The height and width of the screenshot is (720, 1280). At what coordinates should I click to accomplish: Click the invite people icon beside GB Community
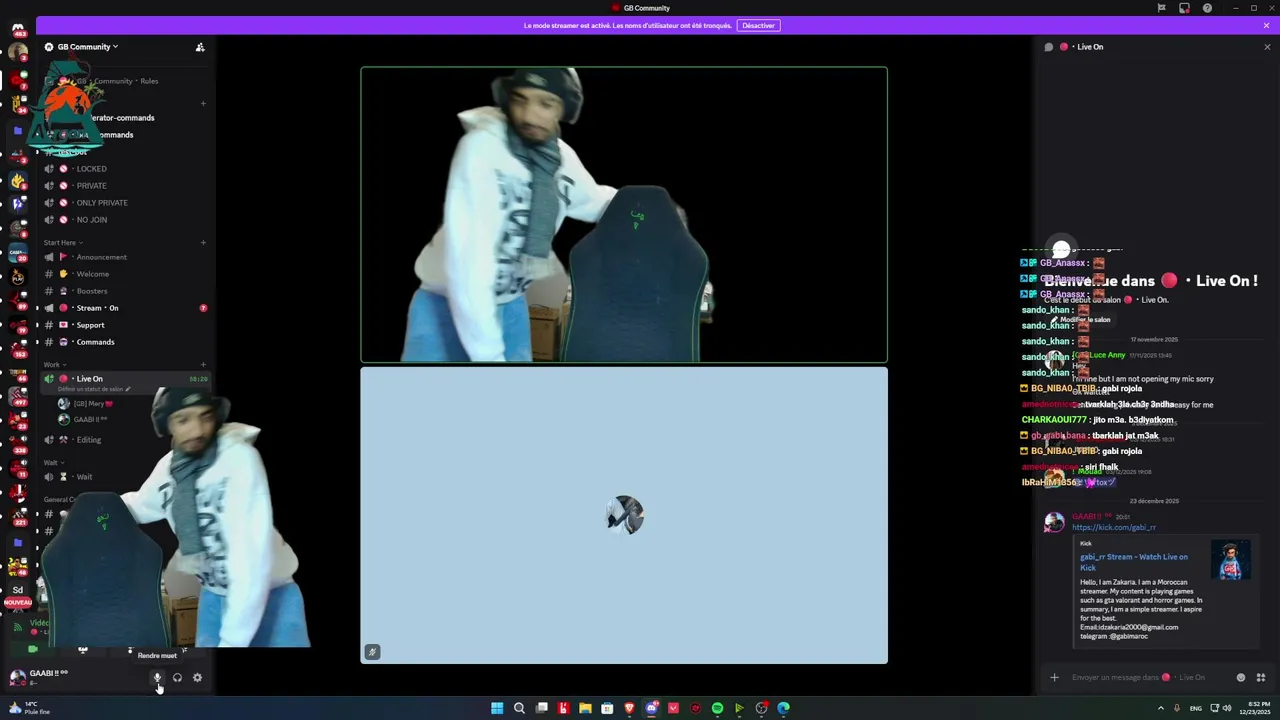[x=200, y=47]
